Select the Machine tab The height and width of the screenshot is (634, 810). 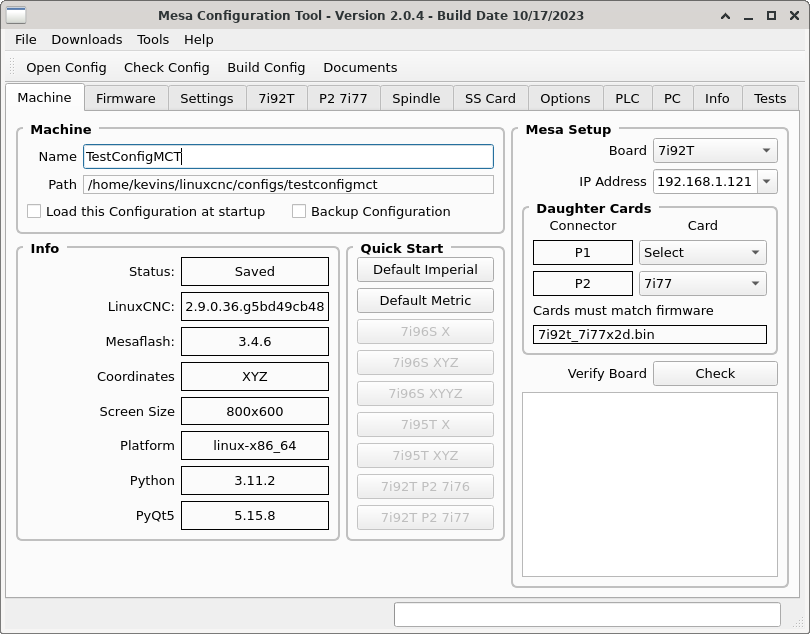click(44, 97)
